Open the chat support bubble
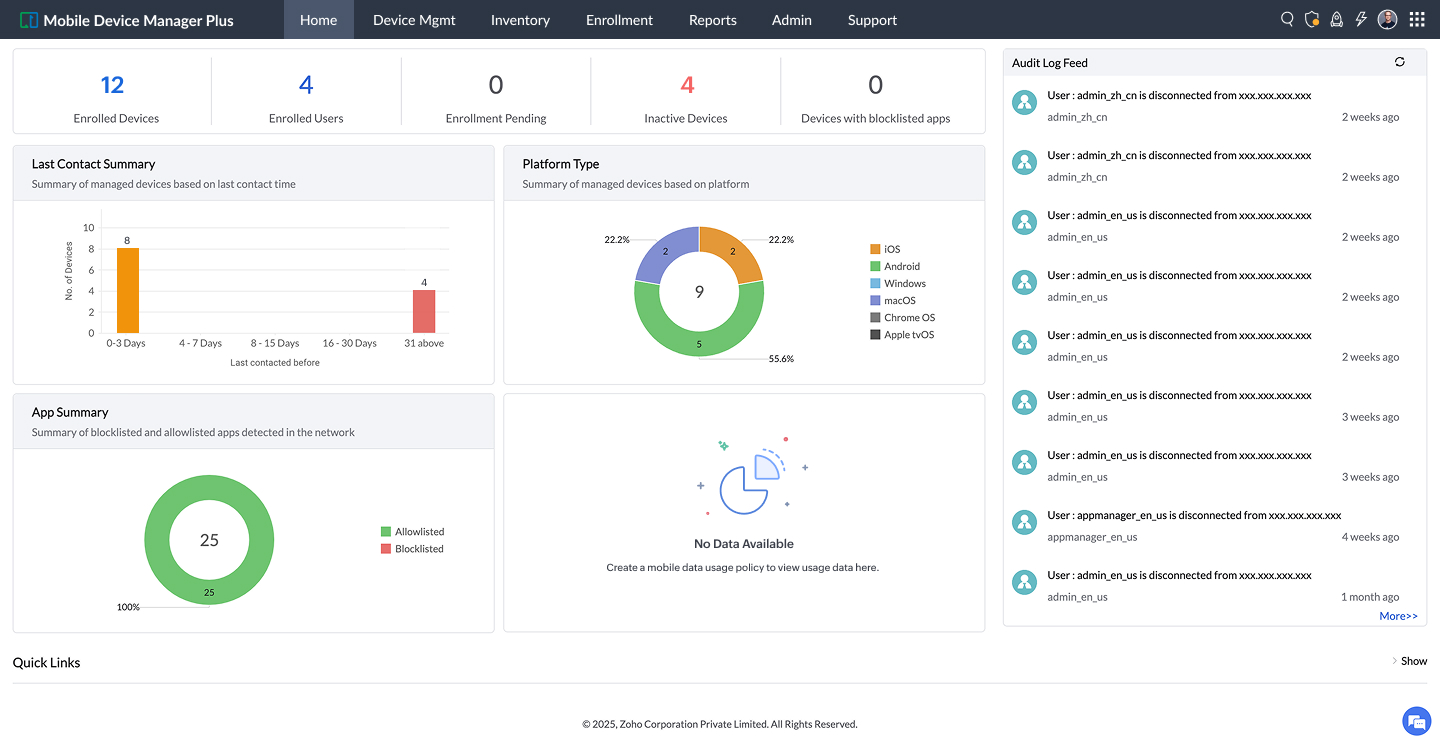The image size is (1440, 744). pyautogui.click(x=1416, y=720)
